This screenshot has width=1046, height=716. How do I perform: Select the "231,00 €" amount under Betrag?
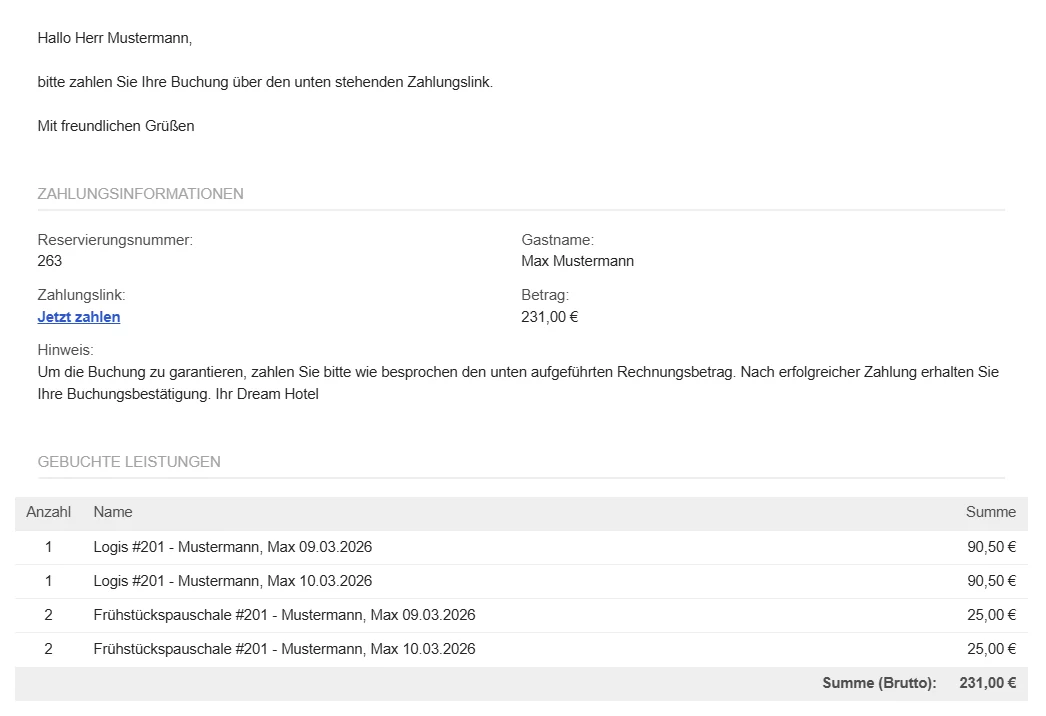coord(550,317)
